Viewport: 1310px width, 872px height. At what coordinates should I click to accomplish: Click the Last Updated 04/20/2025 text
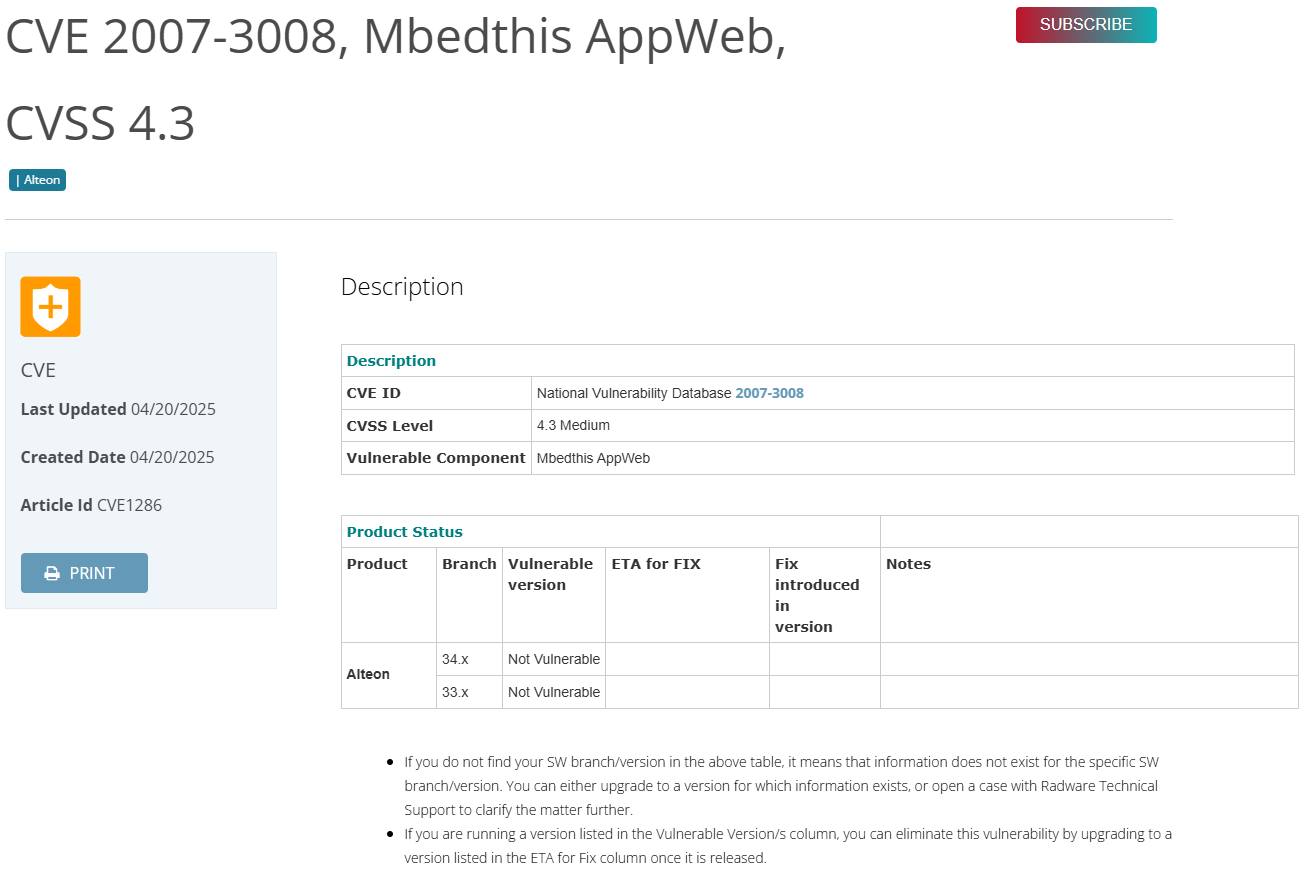118,409
